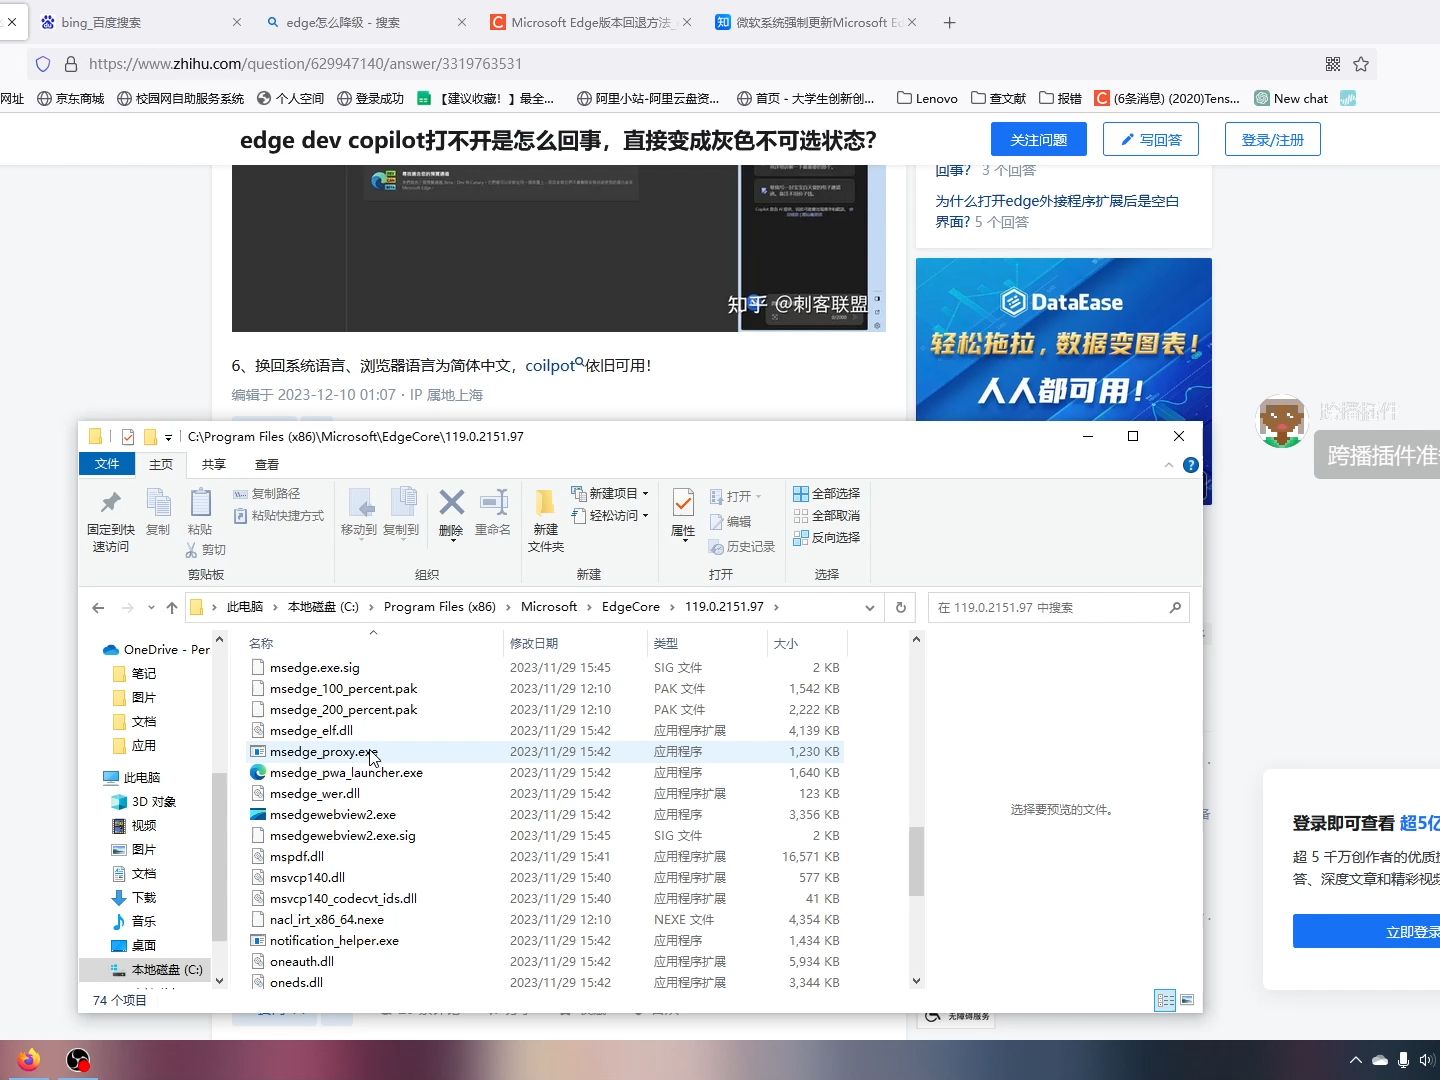This screenshot has height=1080, width=1440.
Task: Click the file list vertical scrollbar thumb
Action: [x=916, y=861]
